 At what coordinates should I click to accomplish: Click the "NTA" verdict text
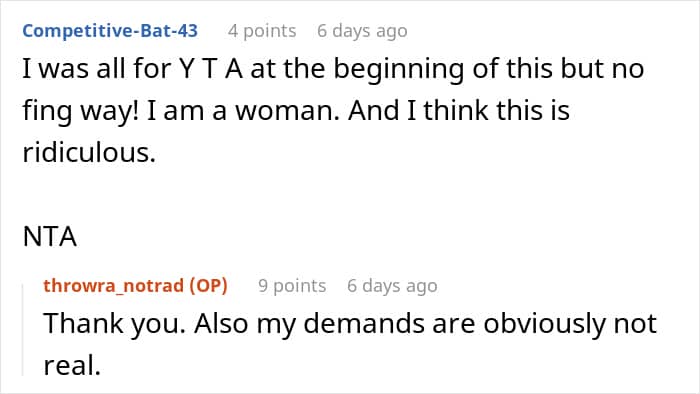50,236
